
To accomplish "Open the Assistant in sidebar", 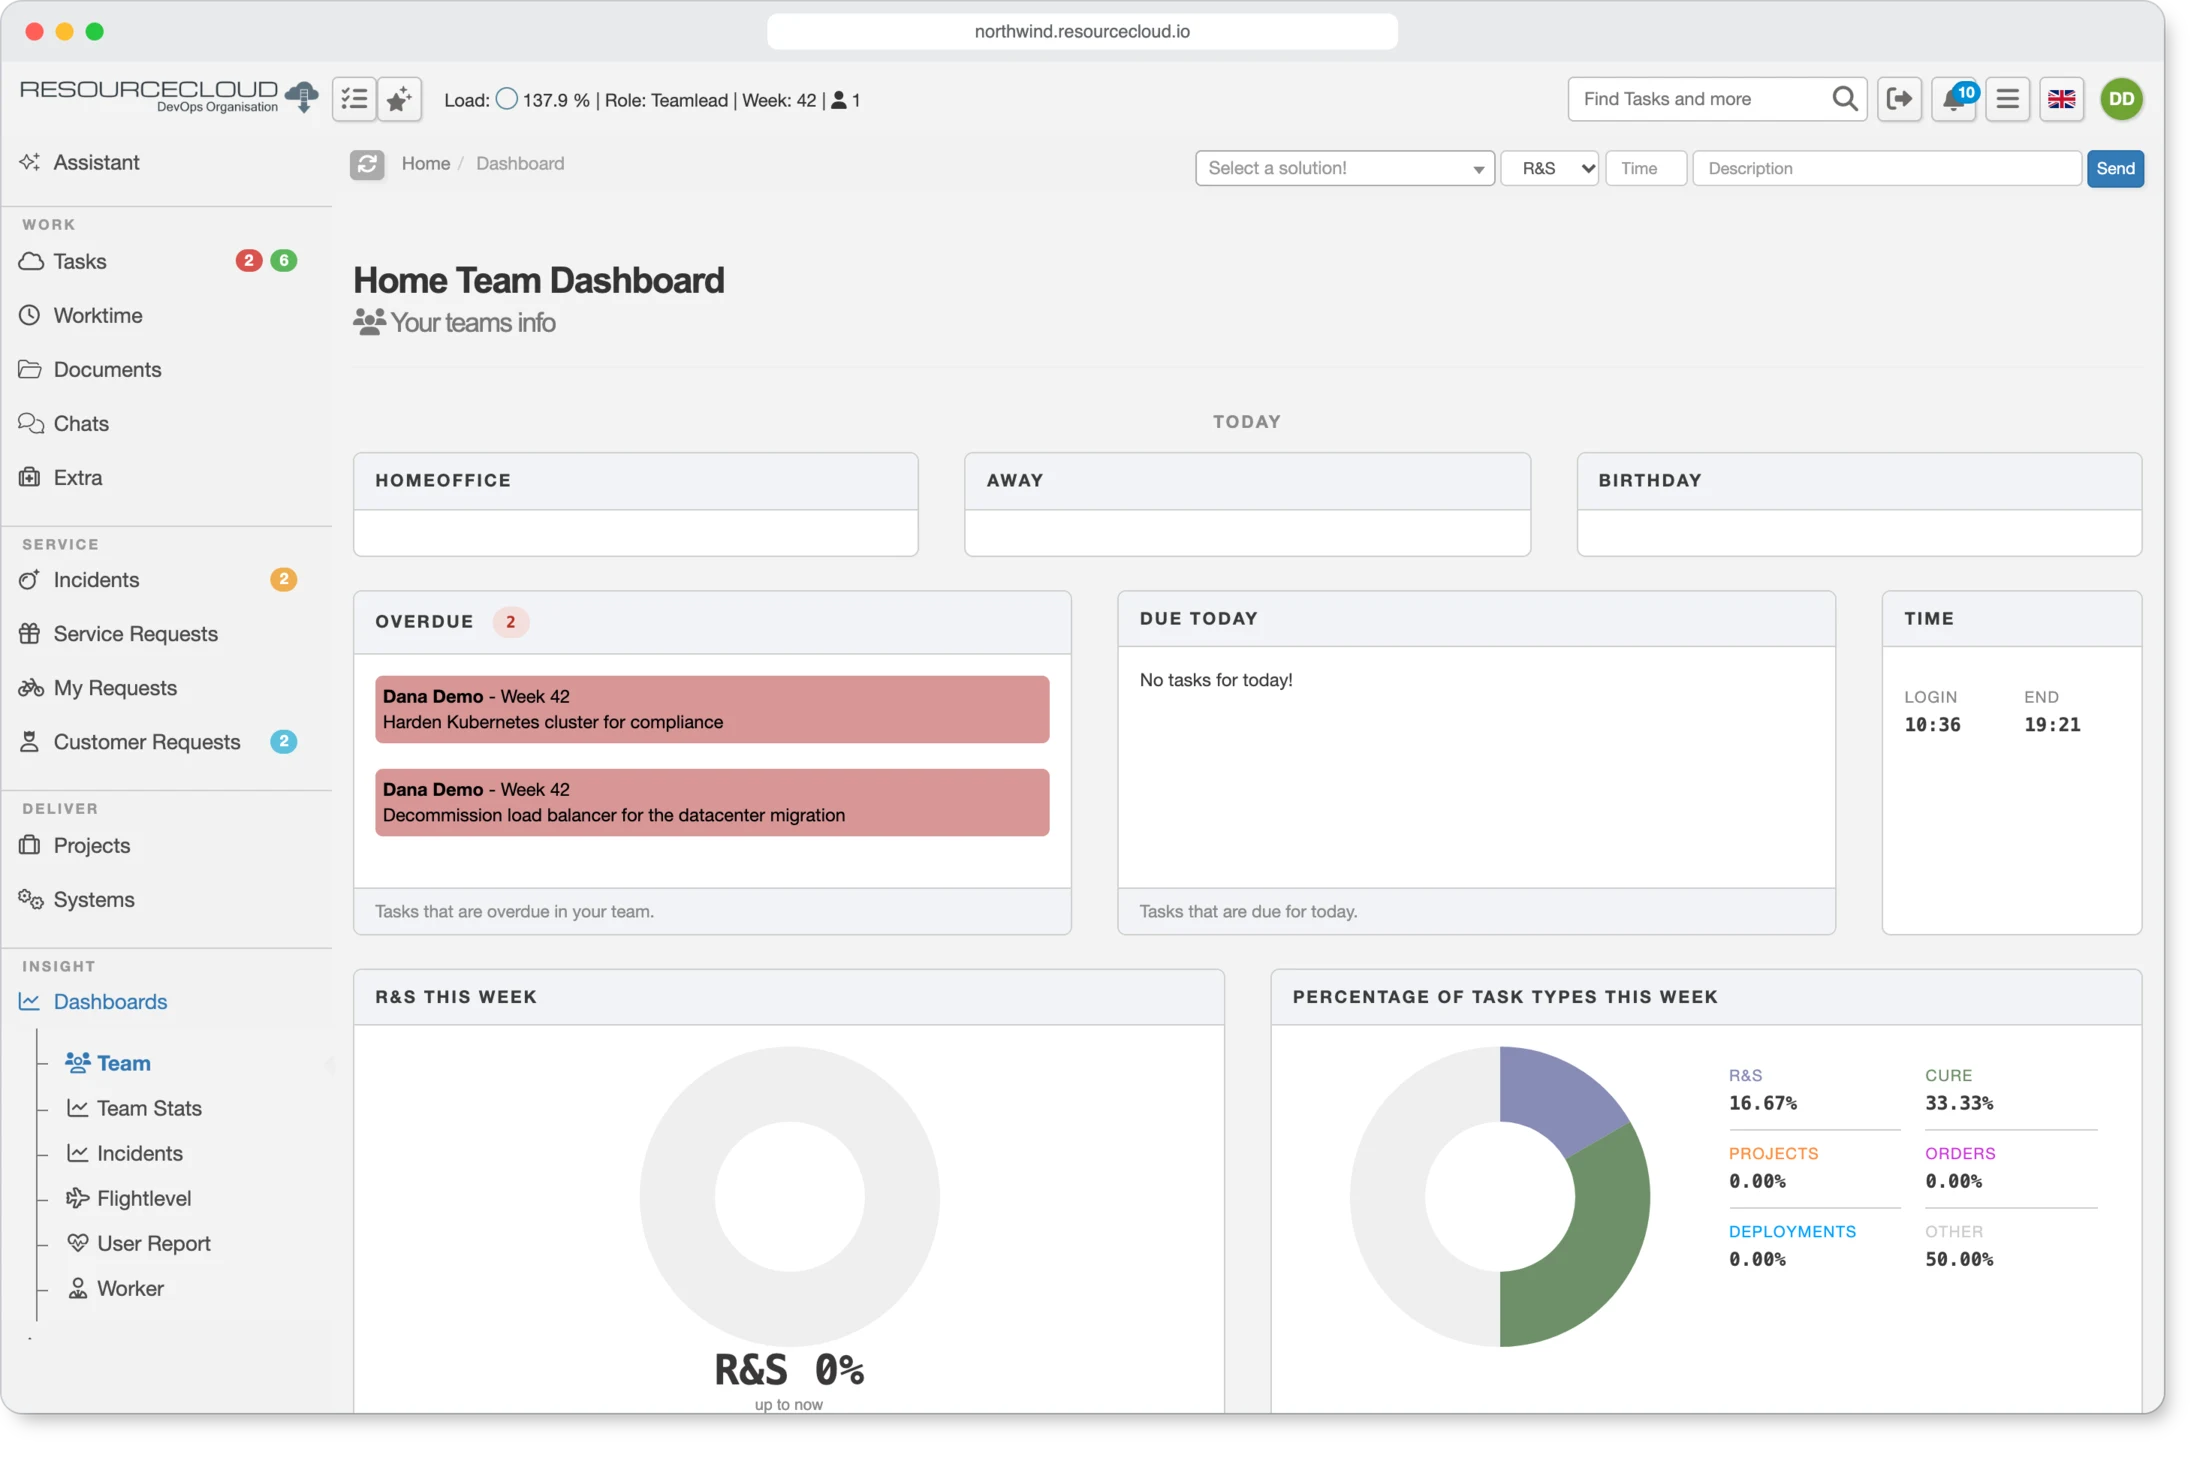I will [96, 162].
